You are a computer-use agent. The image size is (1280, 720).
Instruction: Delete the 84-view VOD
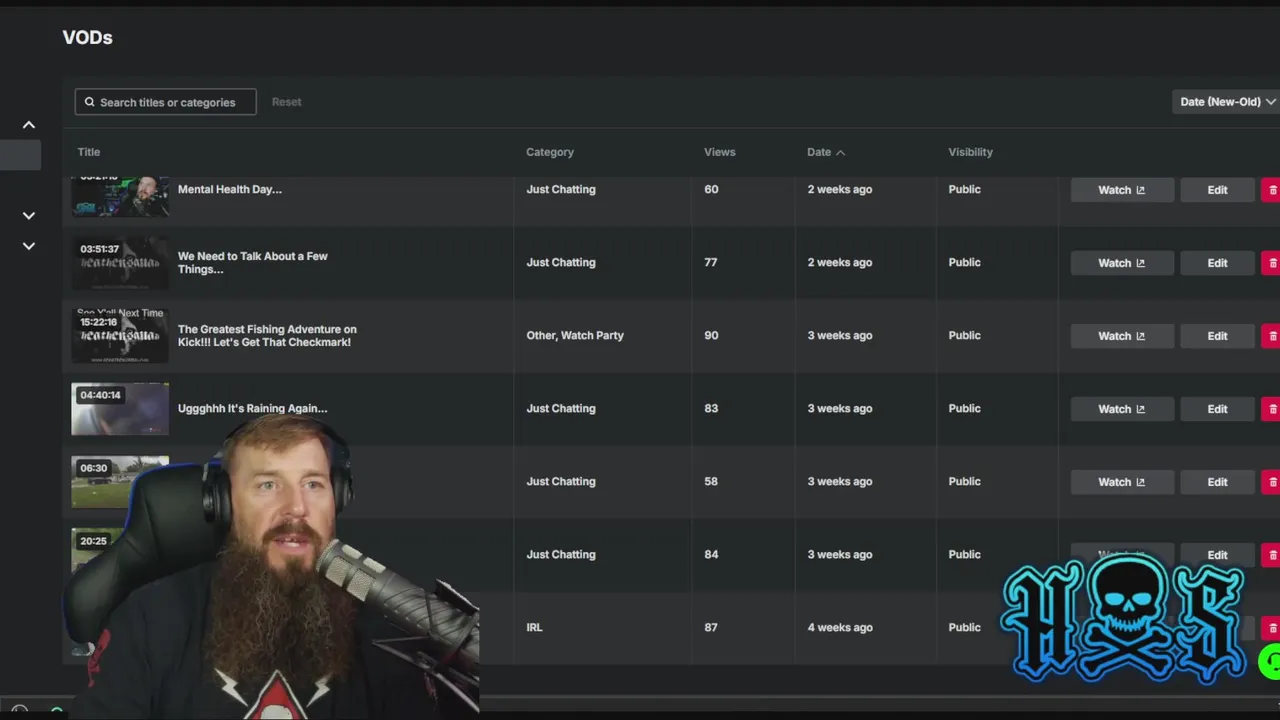[1271, 555]
